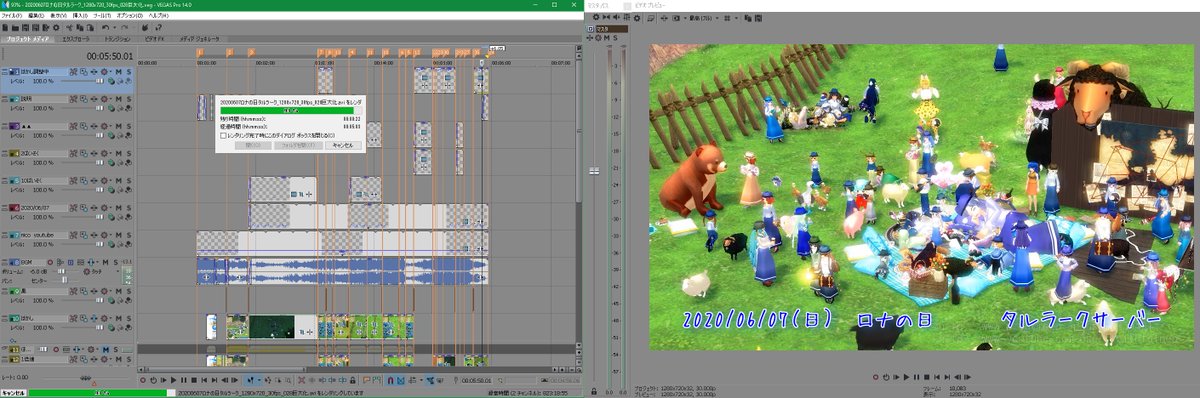Click Preview on External Monitor icon
The image size is (1200, 398).
point(651,18)
